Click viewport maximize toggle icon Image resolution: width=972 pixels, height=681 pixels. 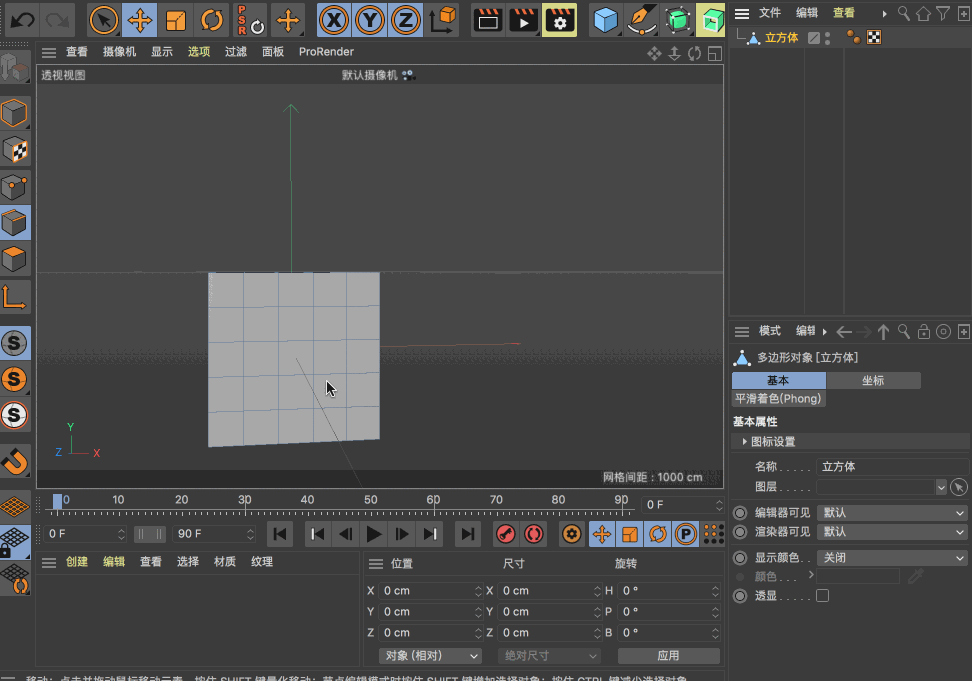point(715,54)
